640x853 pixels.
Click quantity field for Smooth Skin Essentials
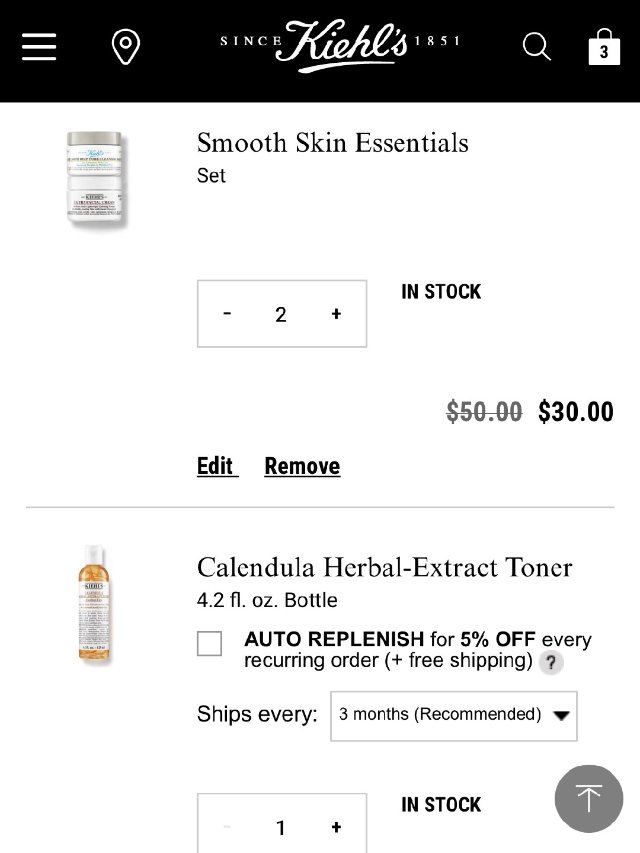(x=281, y=314)
